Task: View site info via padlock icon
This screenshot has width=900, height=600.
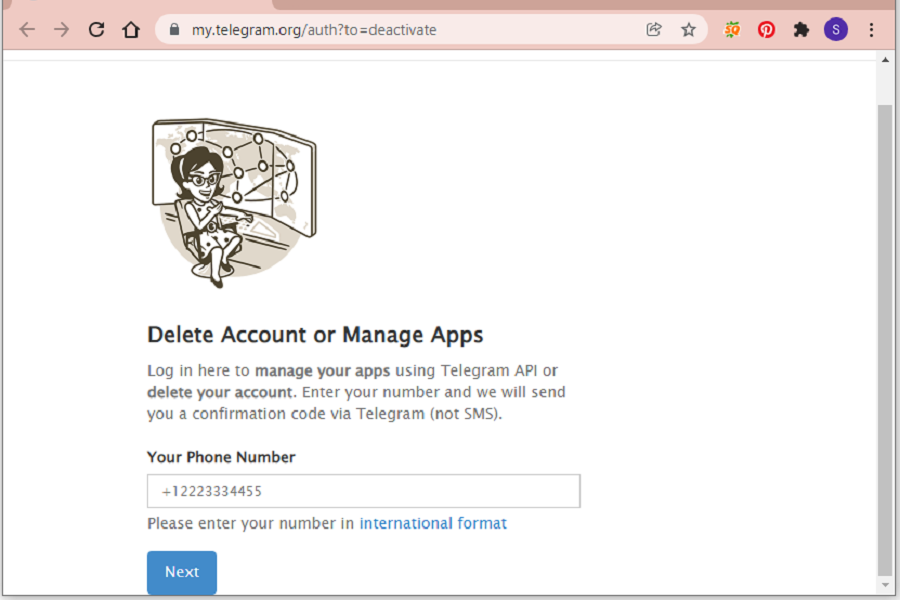Action: coord(174,30)
